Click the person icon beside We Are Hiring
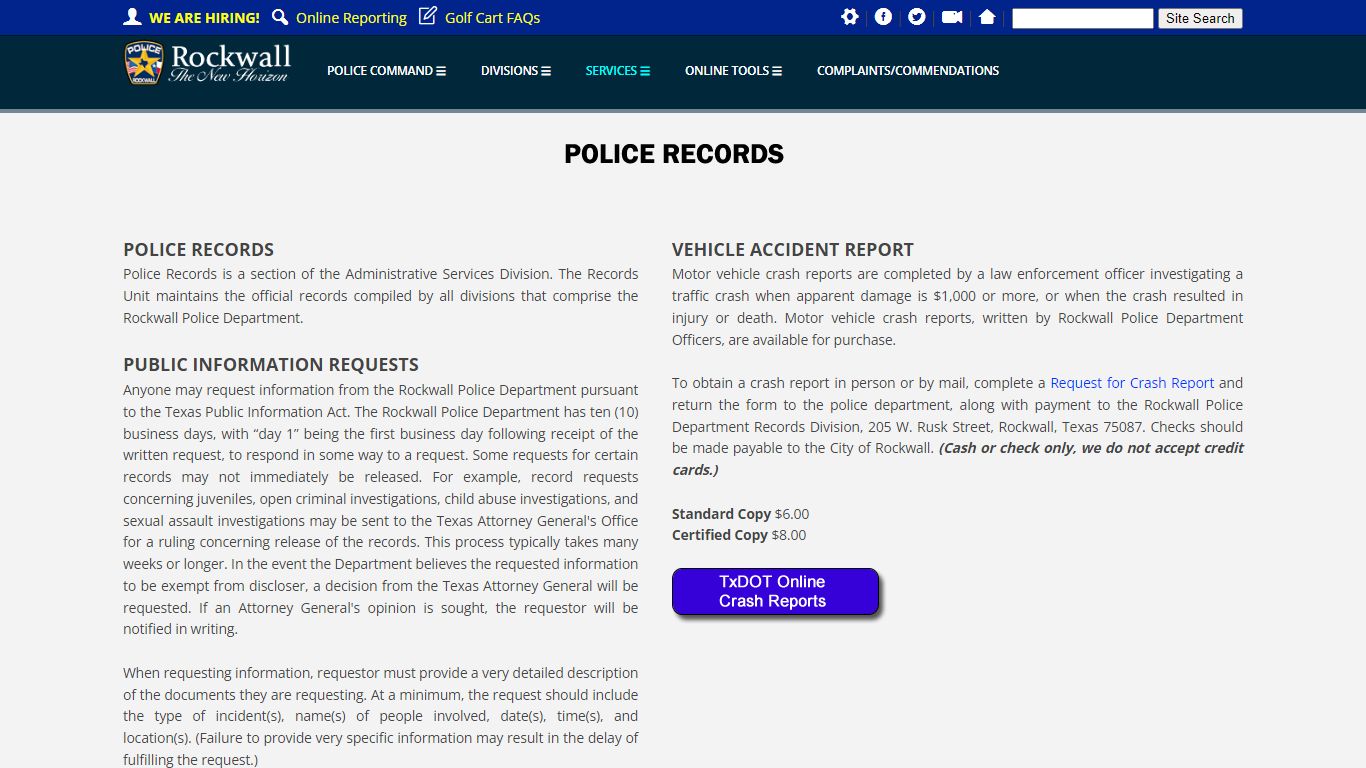This screenshot has width=1366, height=768. coord(132,17)
